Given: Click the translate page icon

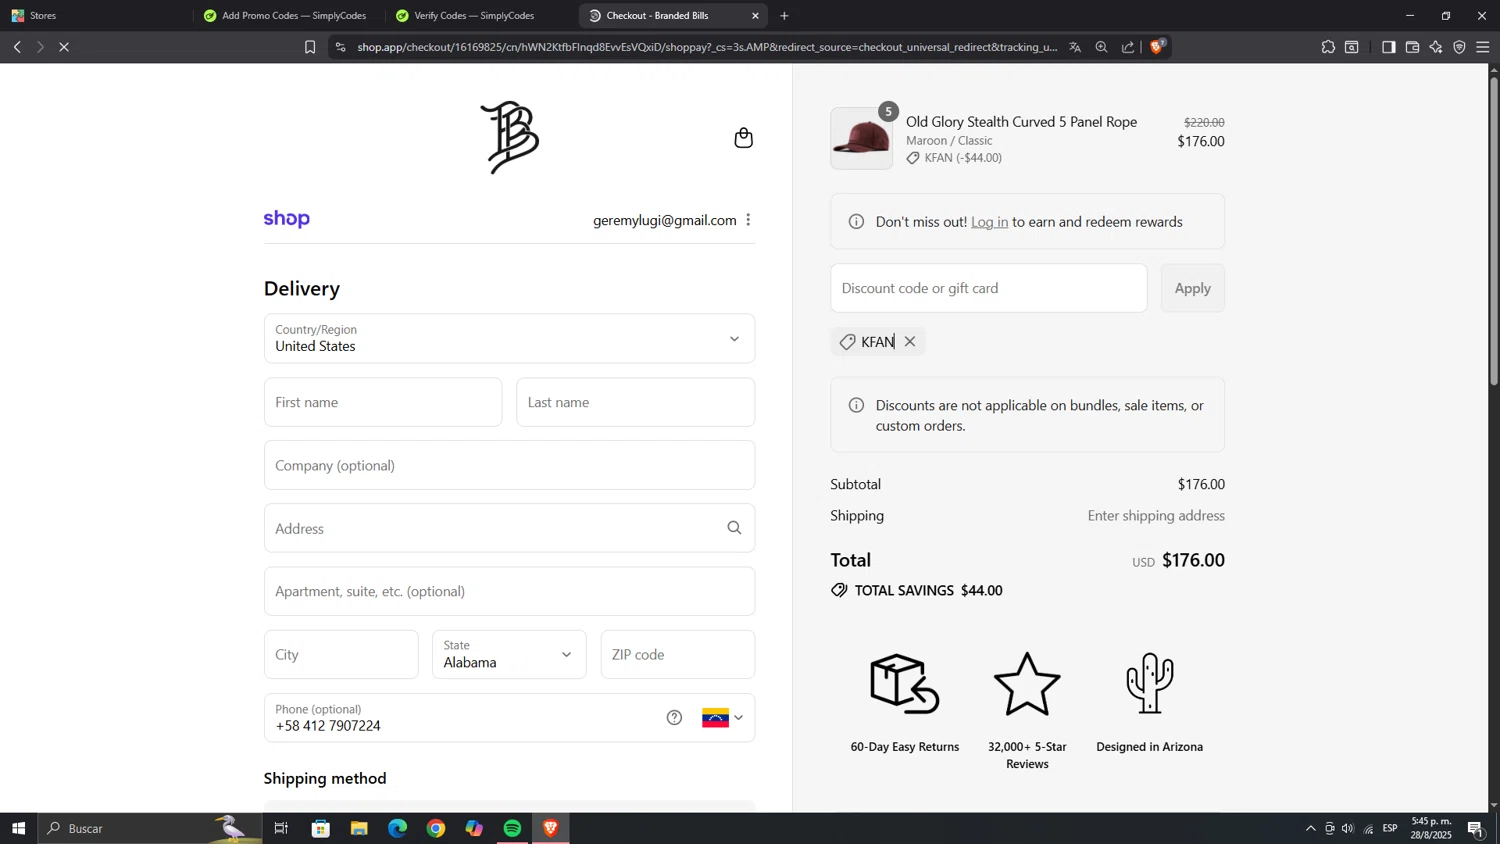Looking at the screenshot, I should 1075,47.
